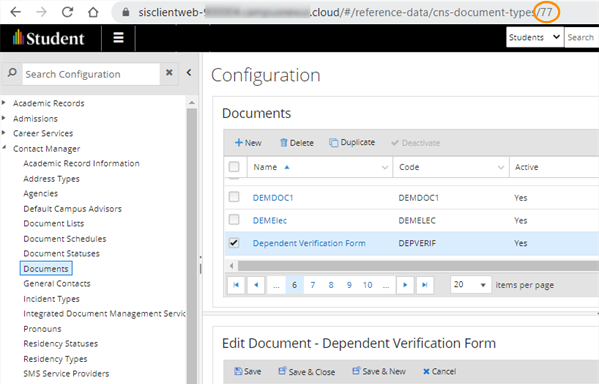
Task: Open the Students search type dropdown
Action: click(x=535, y=37)
